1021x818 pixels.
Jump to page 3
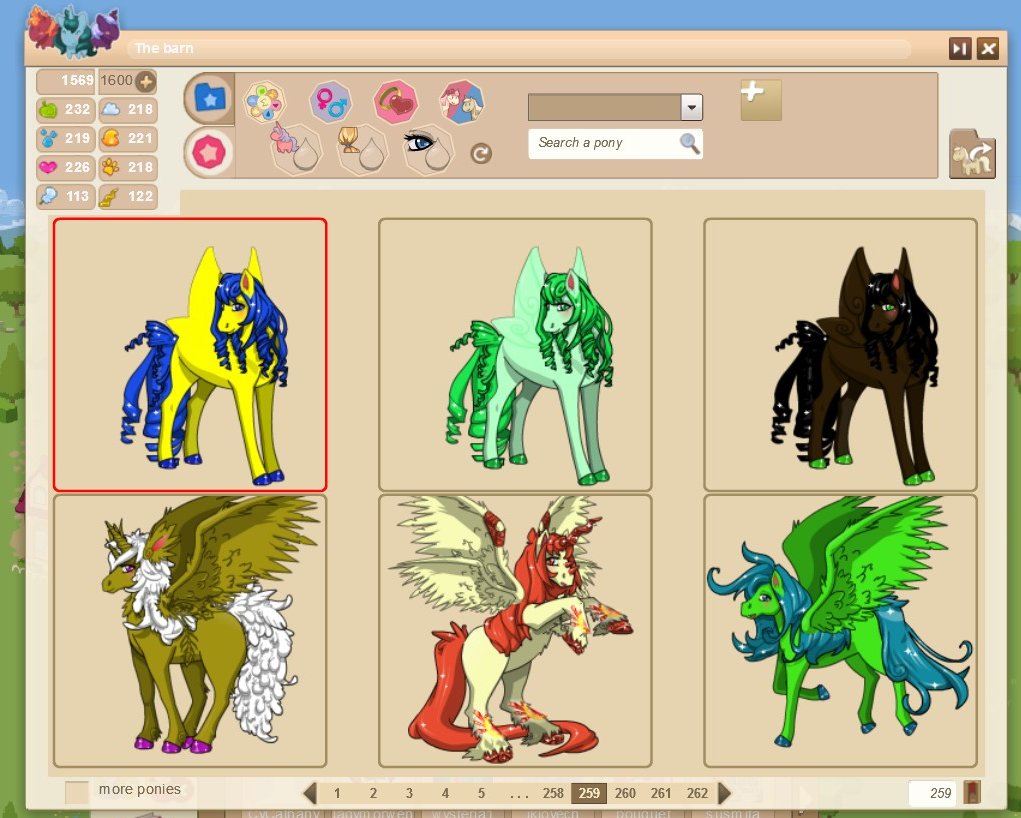click(409, 793)
